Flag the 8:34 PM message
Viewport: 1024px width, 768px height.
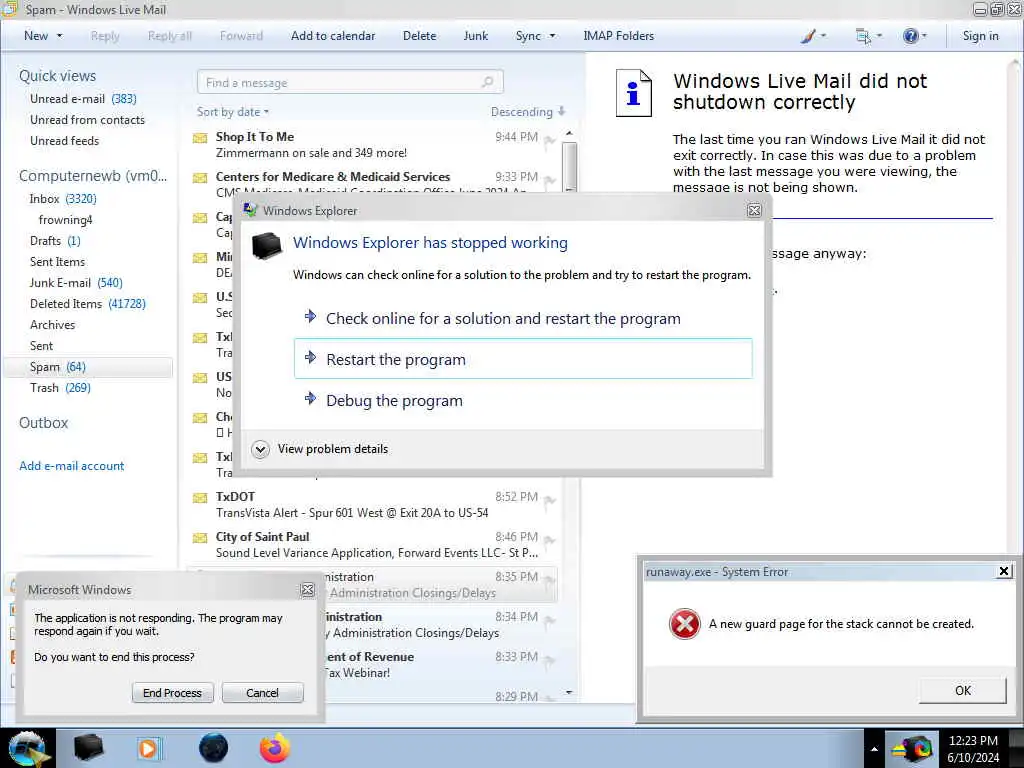coord(550,620)
